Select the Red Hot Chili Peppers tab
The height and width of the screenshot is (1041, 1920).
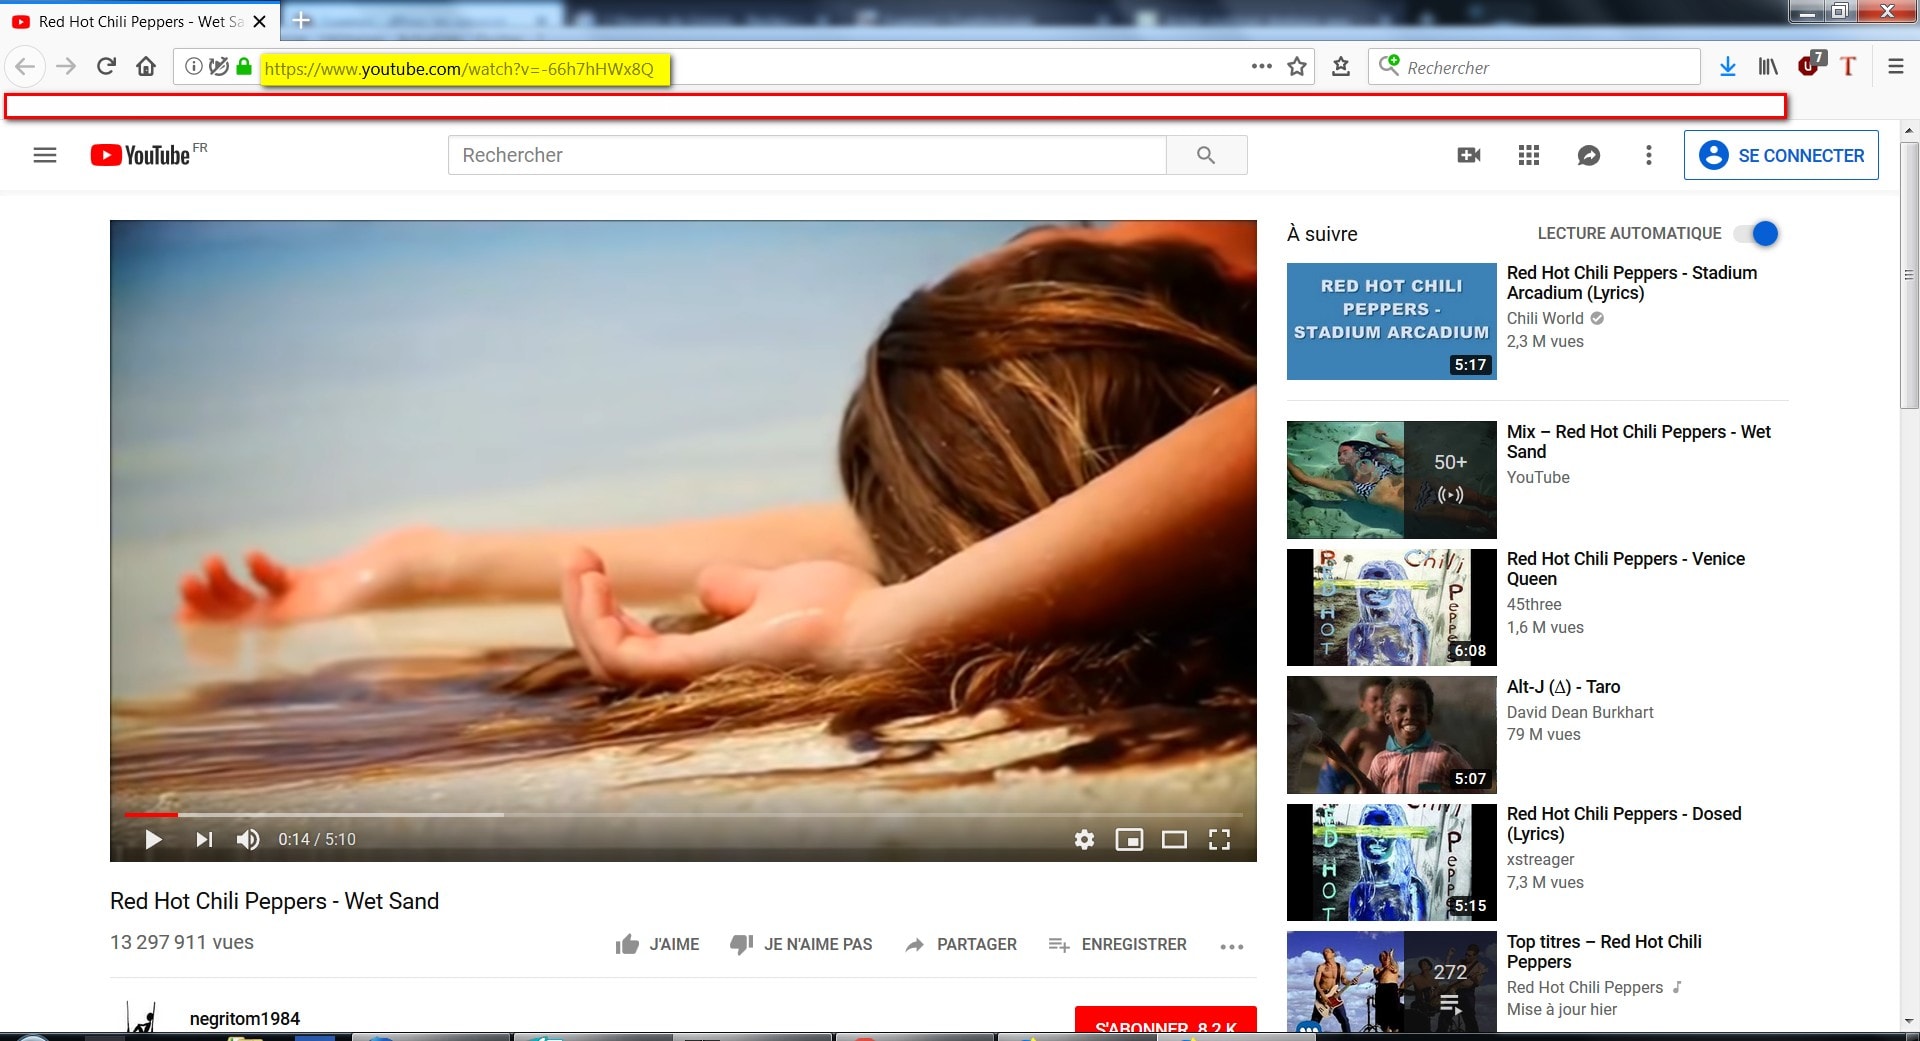click(x=140, y=21)
